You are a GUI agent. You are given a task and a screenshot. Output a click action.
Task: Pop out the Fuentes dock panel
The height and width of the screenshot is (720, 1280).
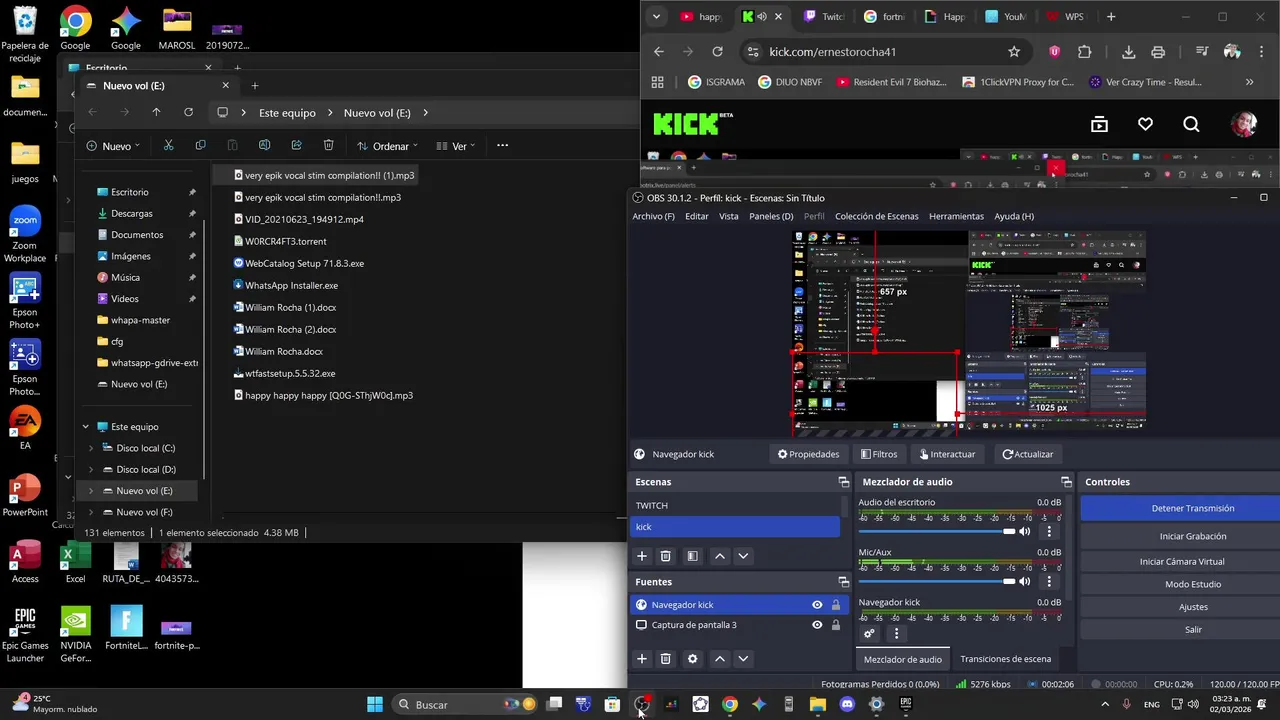tap(843, 582)
